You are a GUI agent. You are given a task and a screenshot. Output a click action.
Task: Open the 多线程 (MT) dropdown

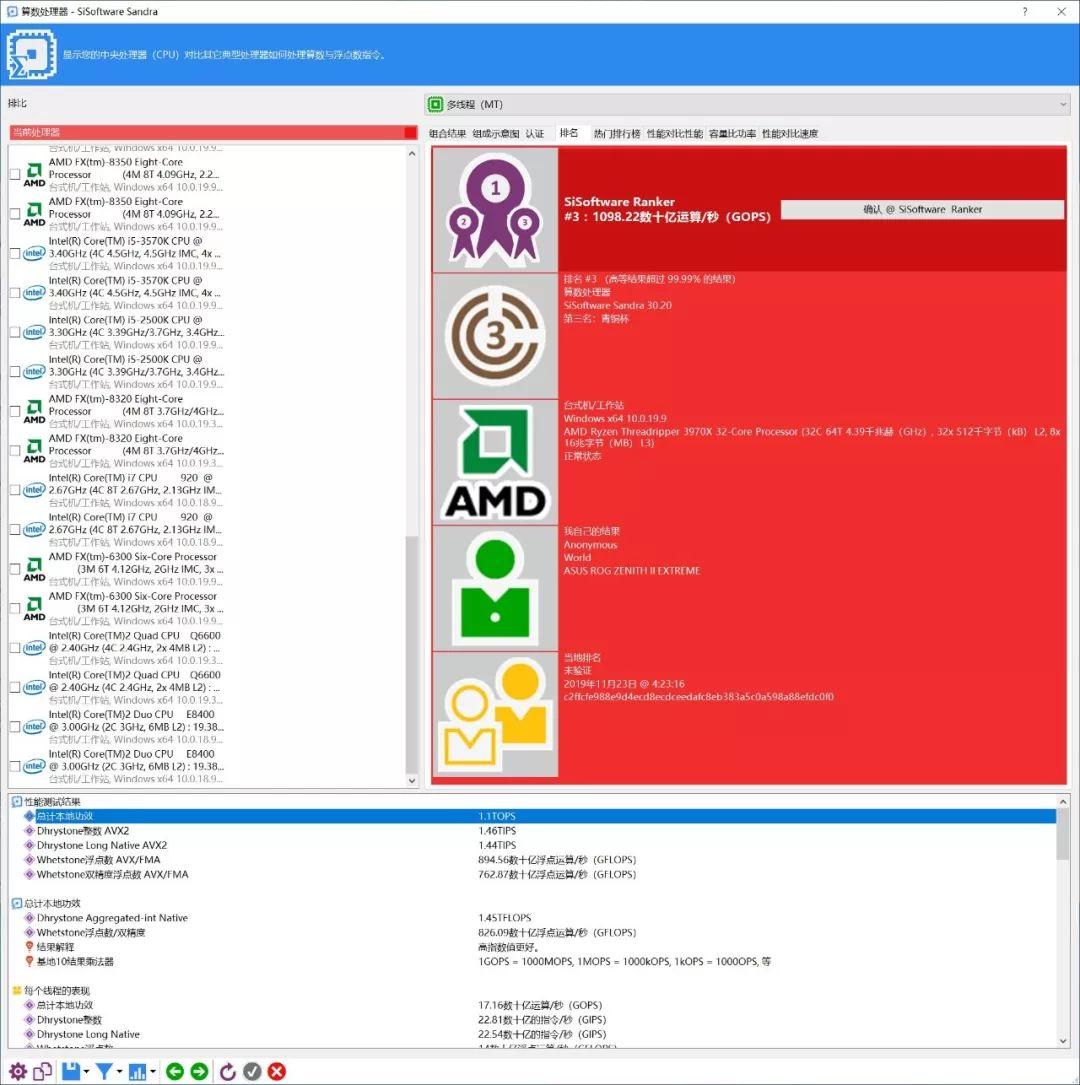click(747, 104)
